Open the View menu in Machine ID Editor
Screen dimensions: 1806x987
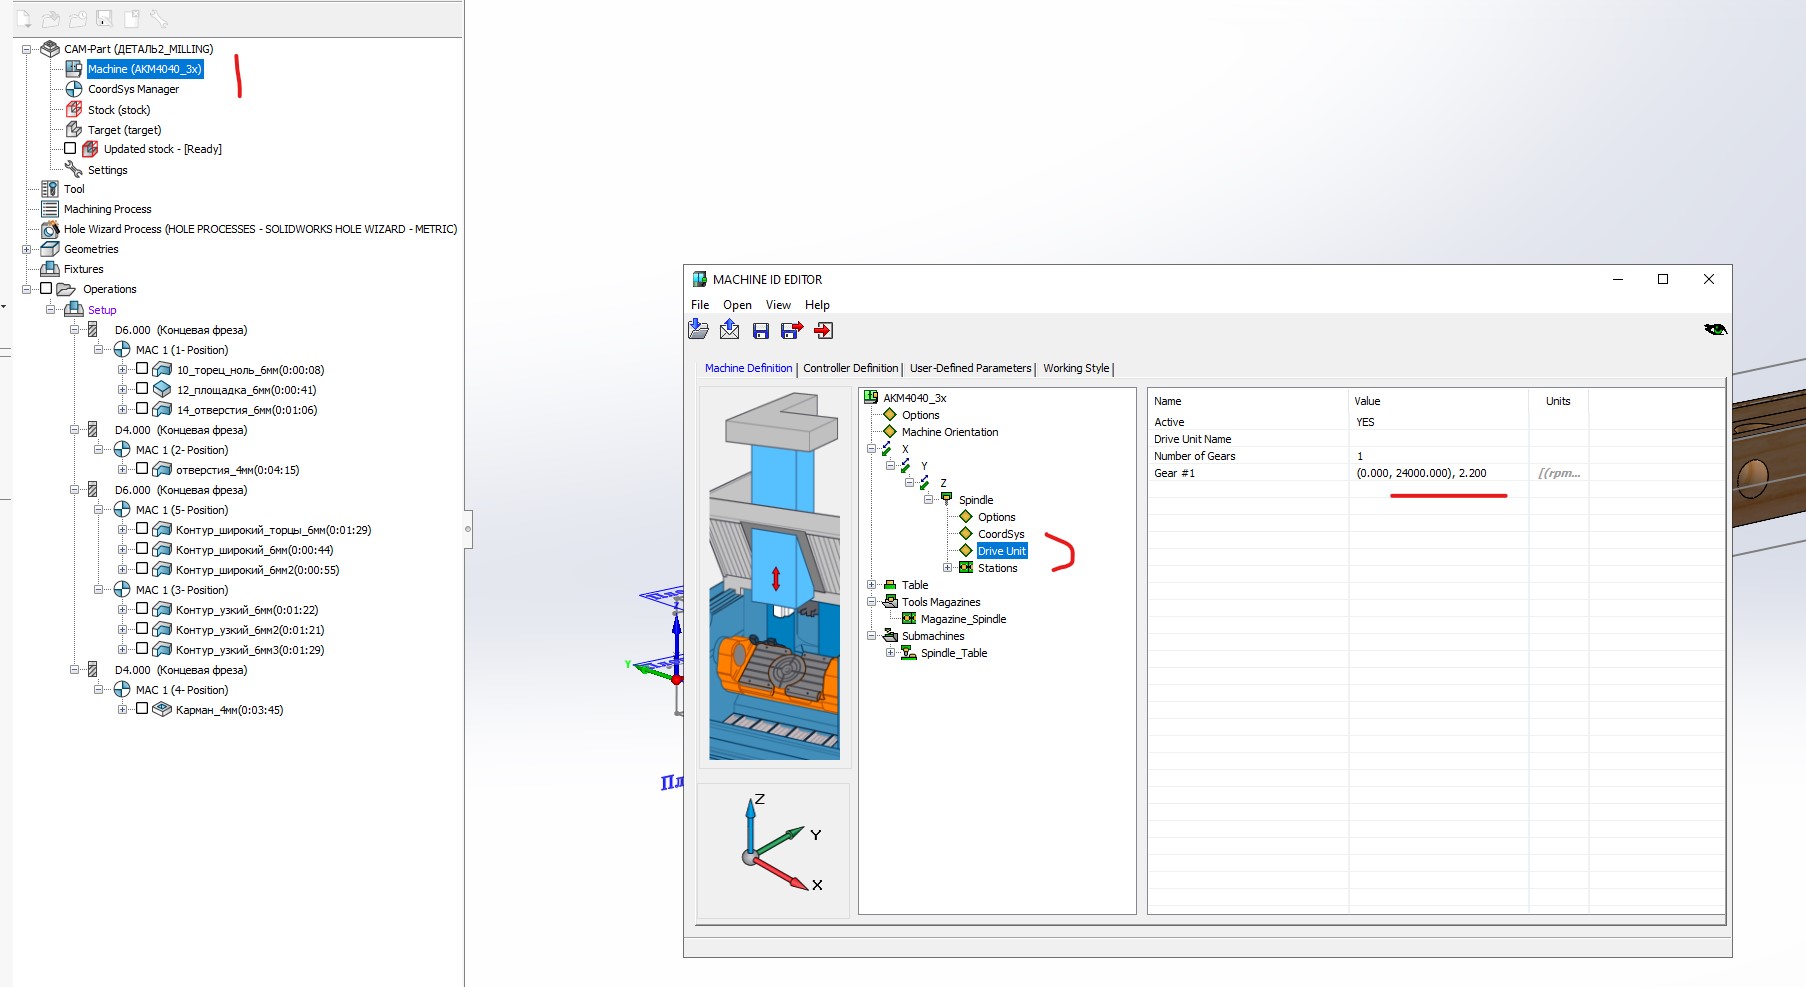click(778, 305)
